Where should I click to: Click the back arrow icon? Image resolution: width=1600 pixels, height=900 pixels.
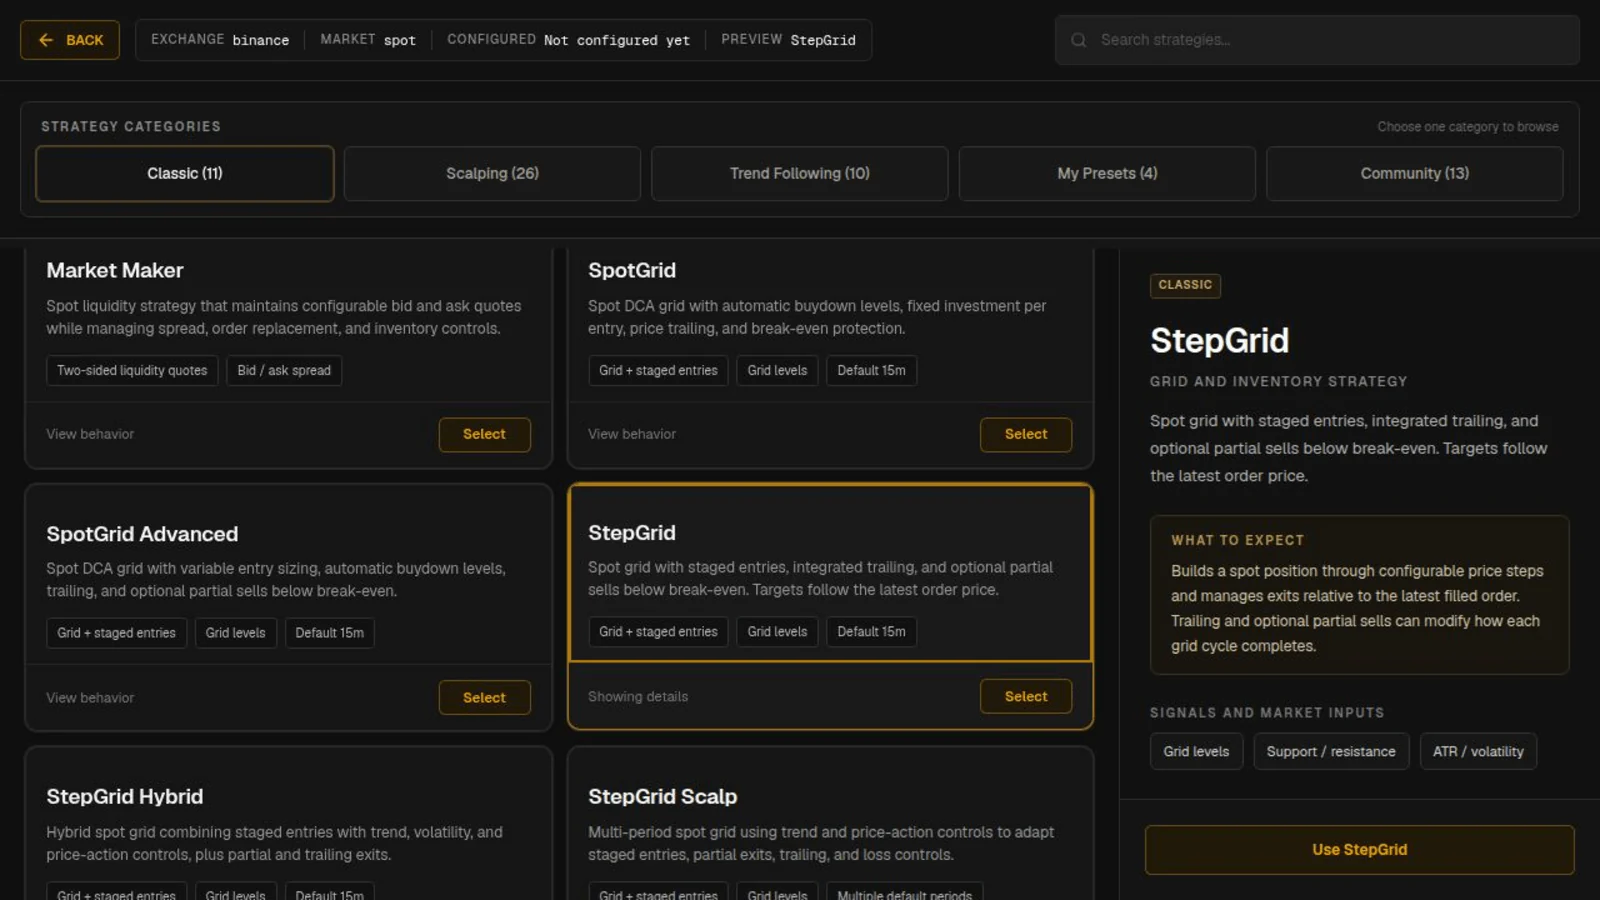[45, 40]
